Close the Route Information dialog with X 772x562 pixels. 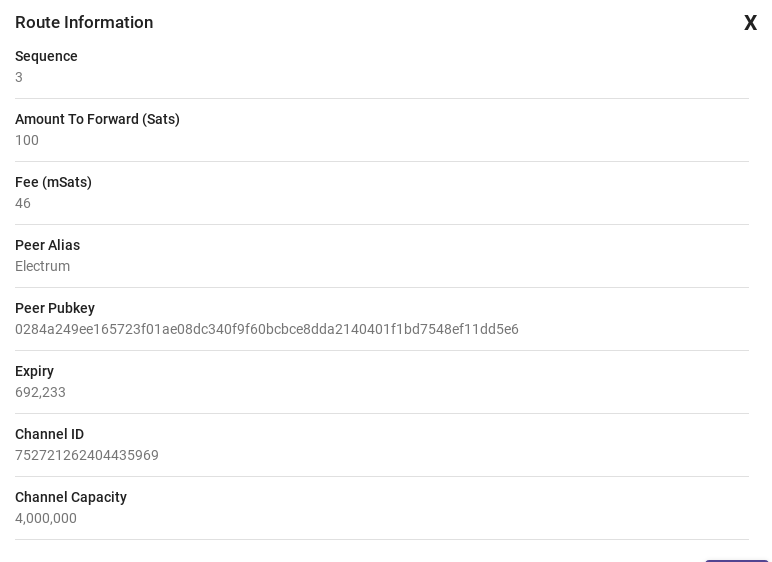750,23
